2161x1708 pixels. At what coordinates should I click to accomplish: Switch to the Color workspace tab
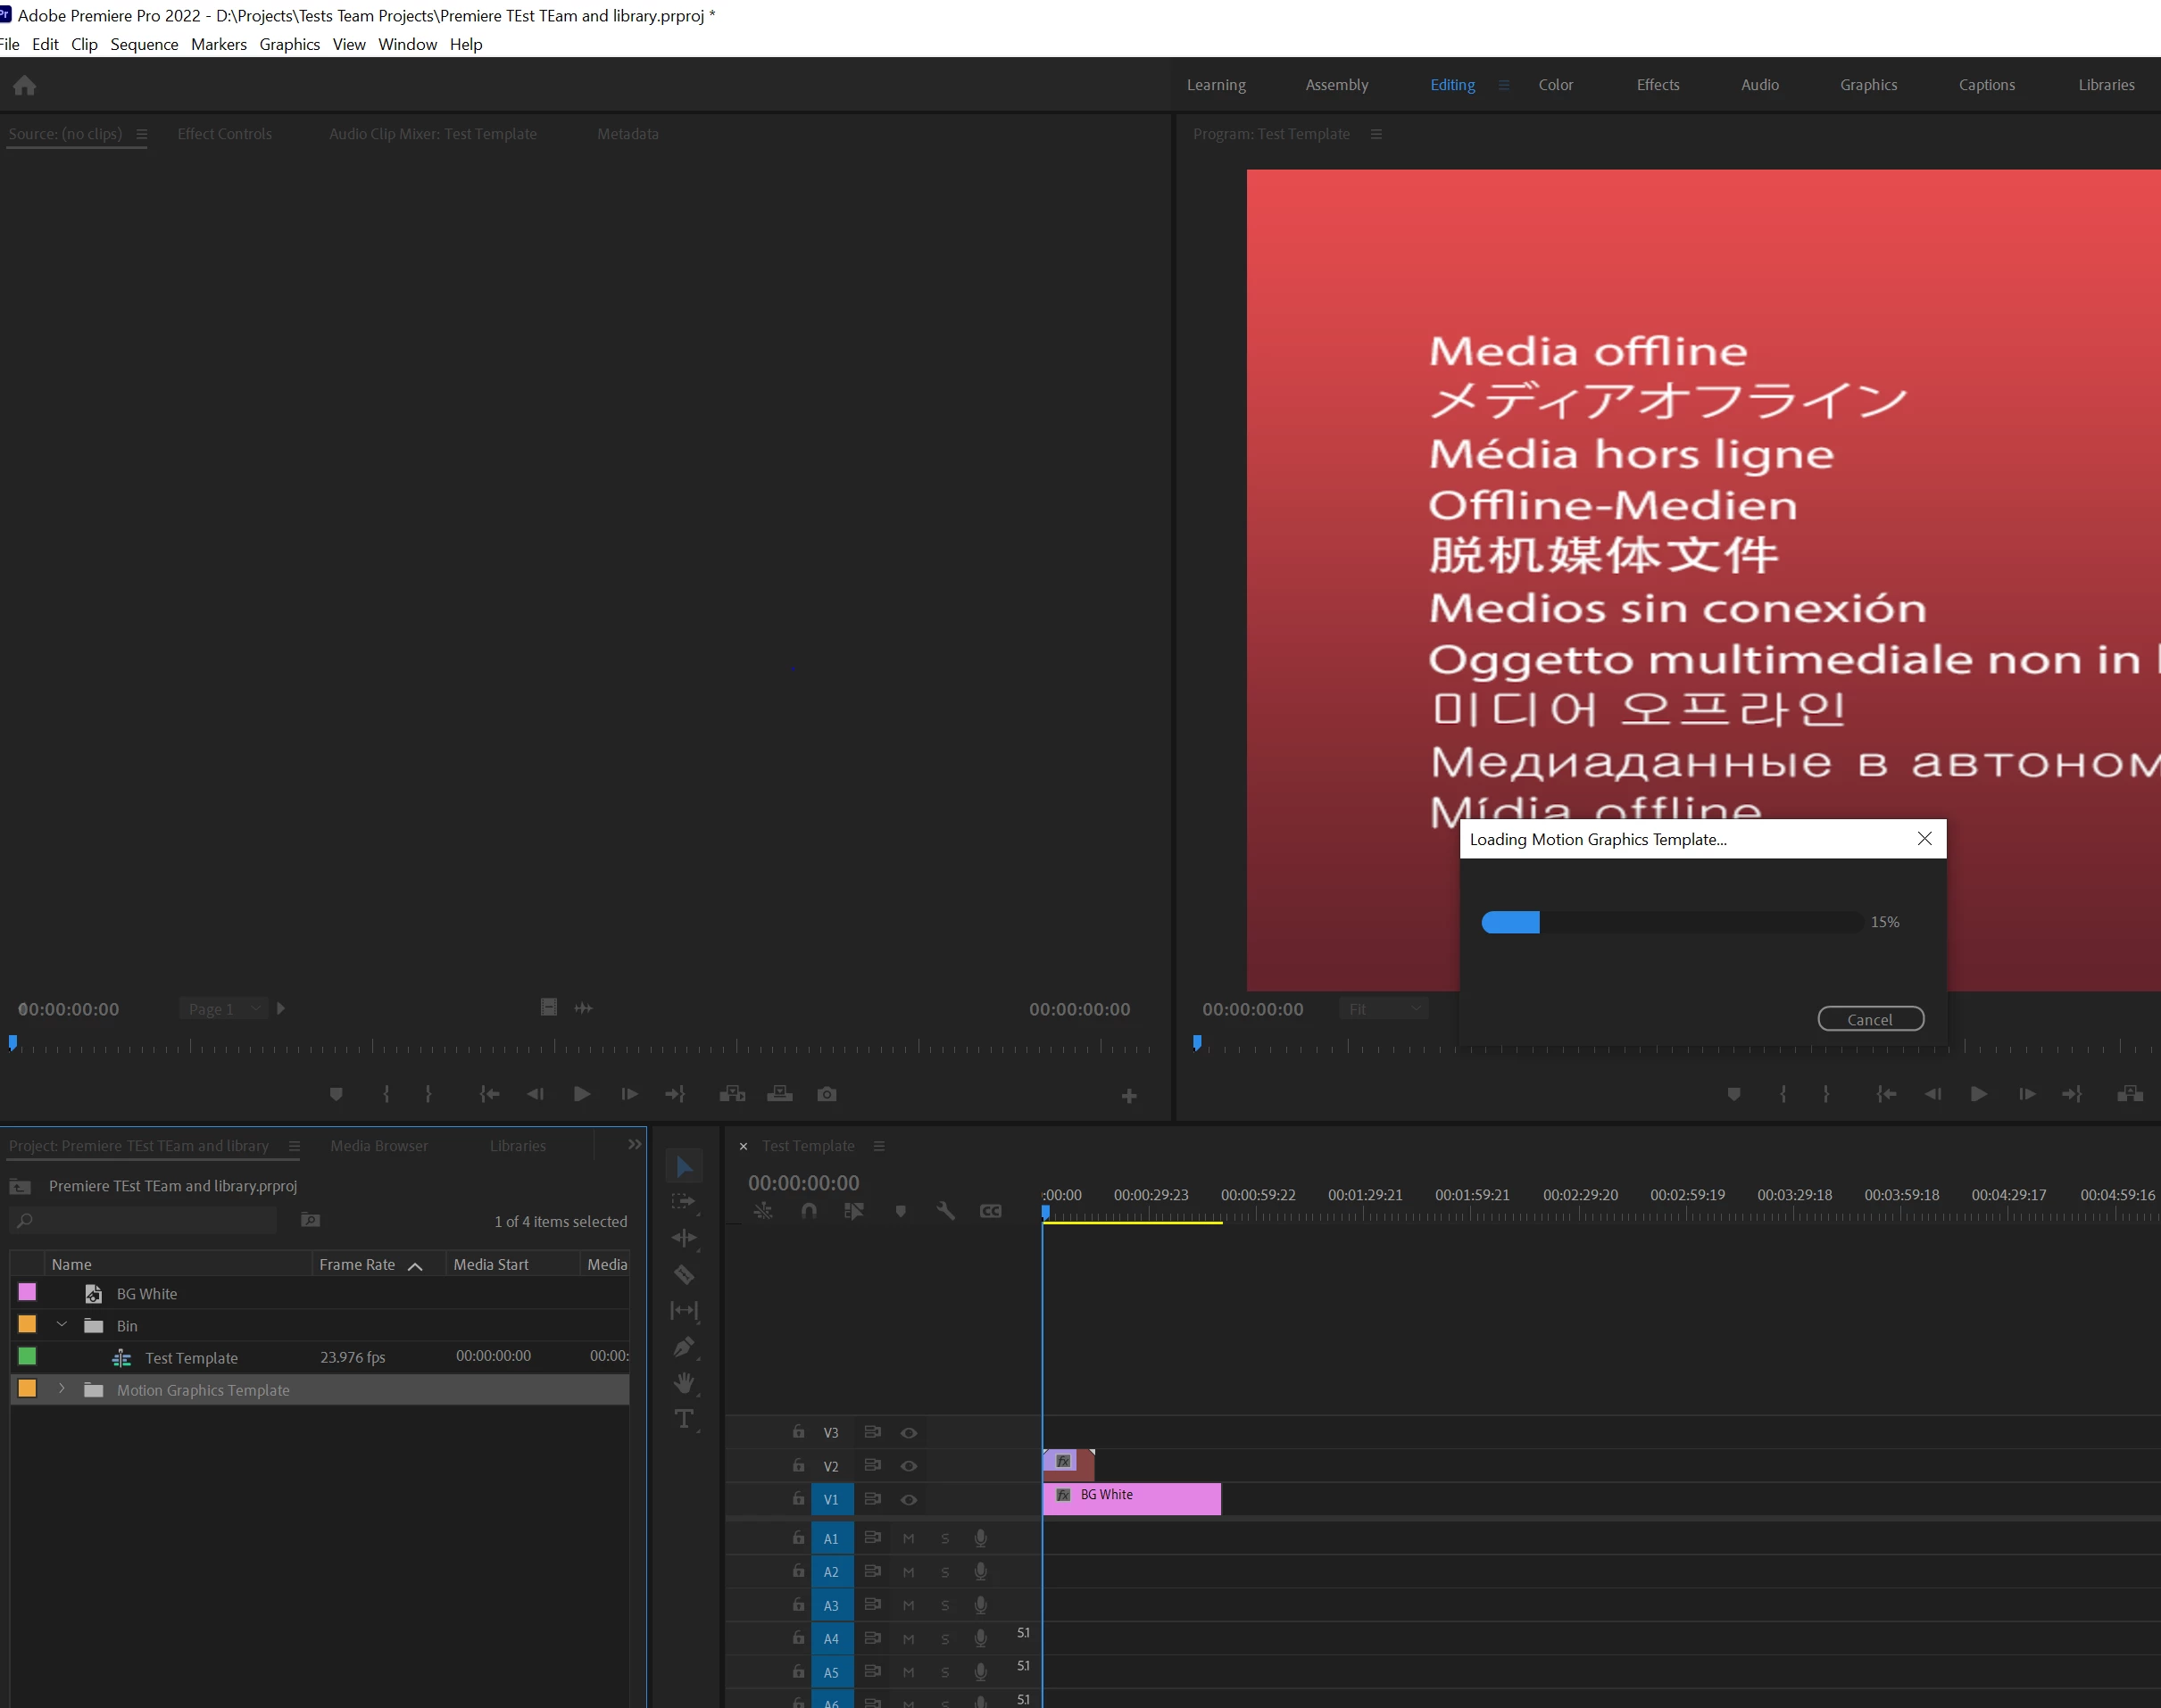(1555, 85)
